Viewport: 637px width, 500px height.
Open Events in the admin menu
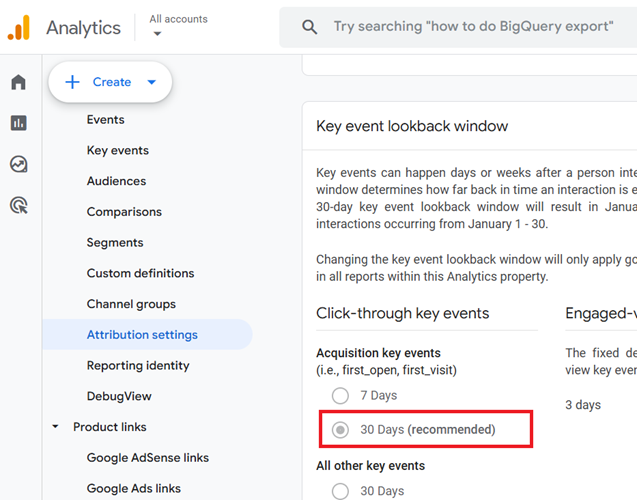click(106, 119)
